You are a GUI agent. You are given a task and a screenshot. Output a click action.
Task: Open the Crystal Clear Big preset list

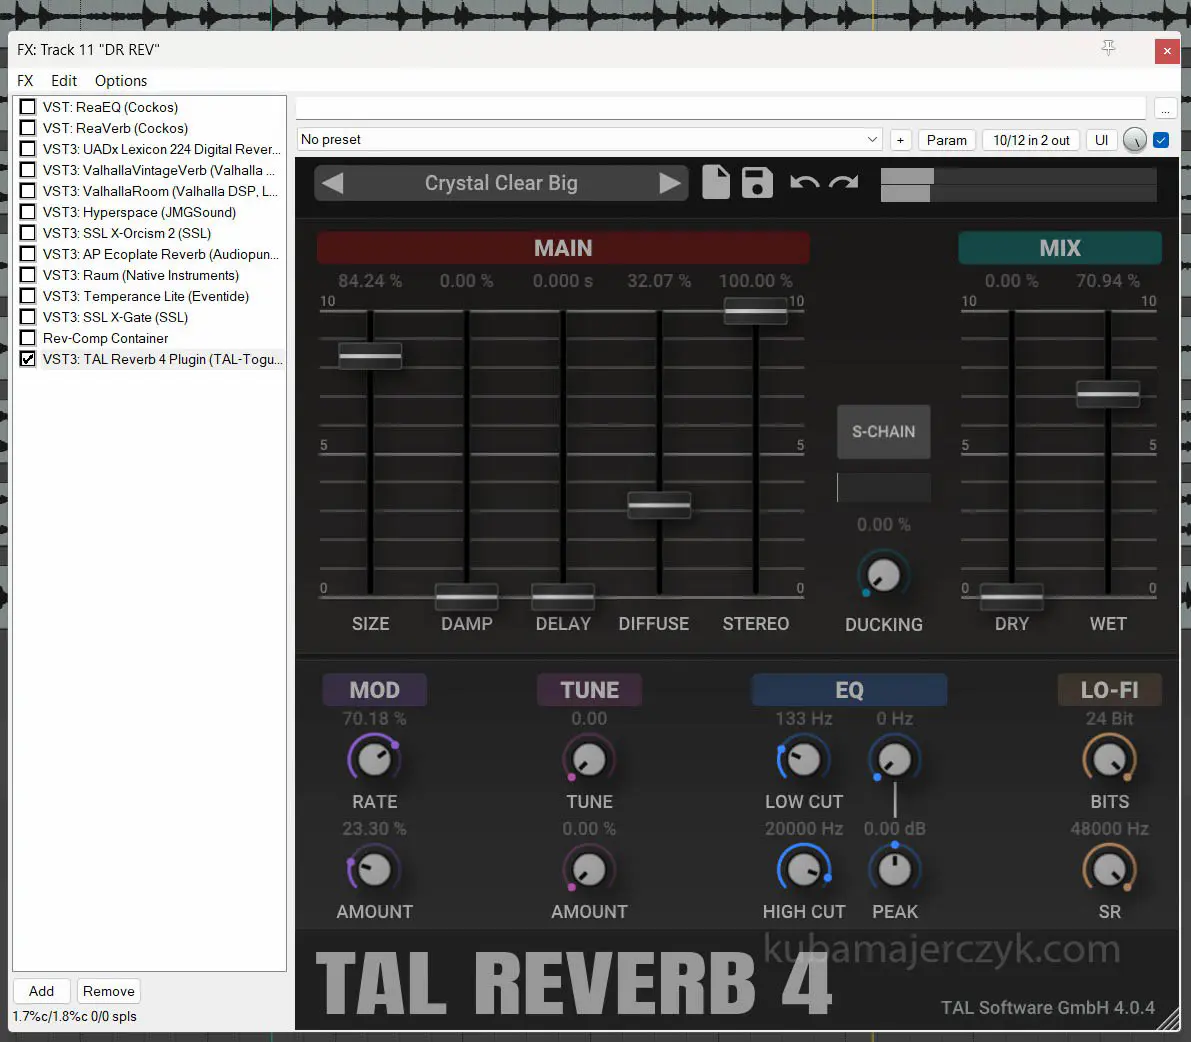(501, 183)
